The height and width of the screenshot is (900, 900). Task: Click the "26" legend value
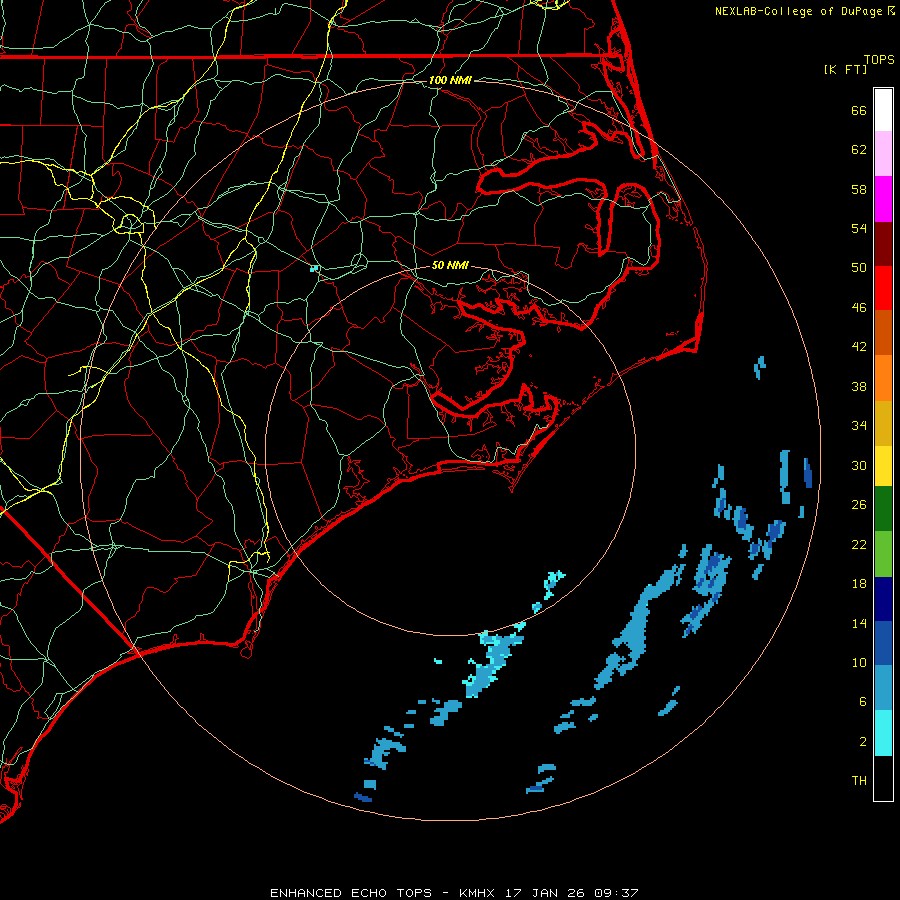pyautogui.click(x=859, y=505)
